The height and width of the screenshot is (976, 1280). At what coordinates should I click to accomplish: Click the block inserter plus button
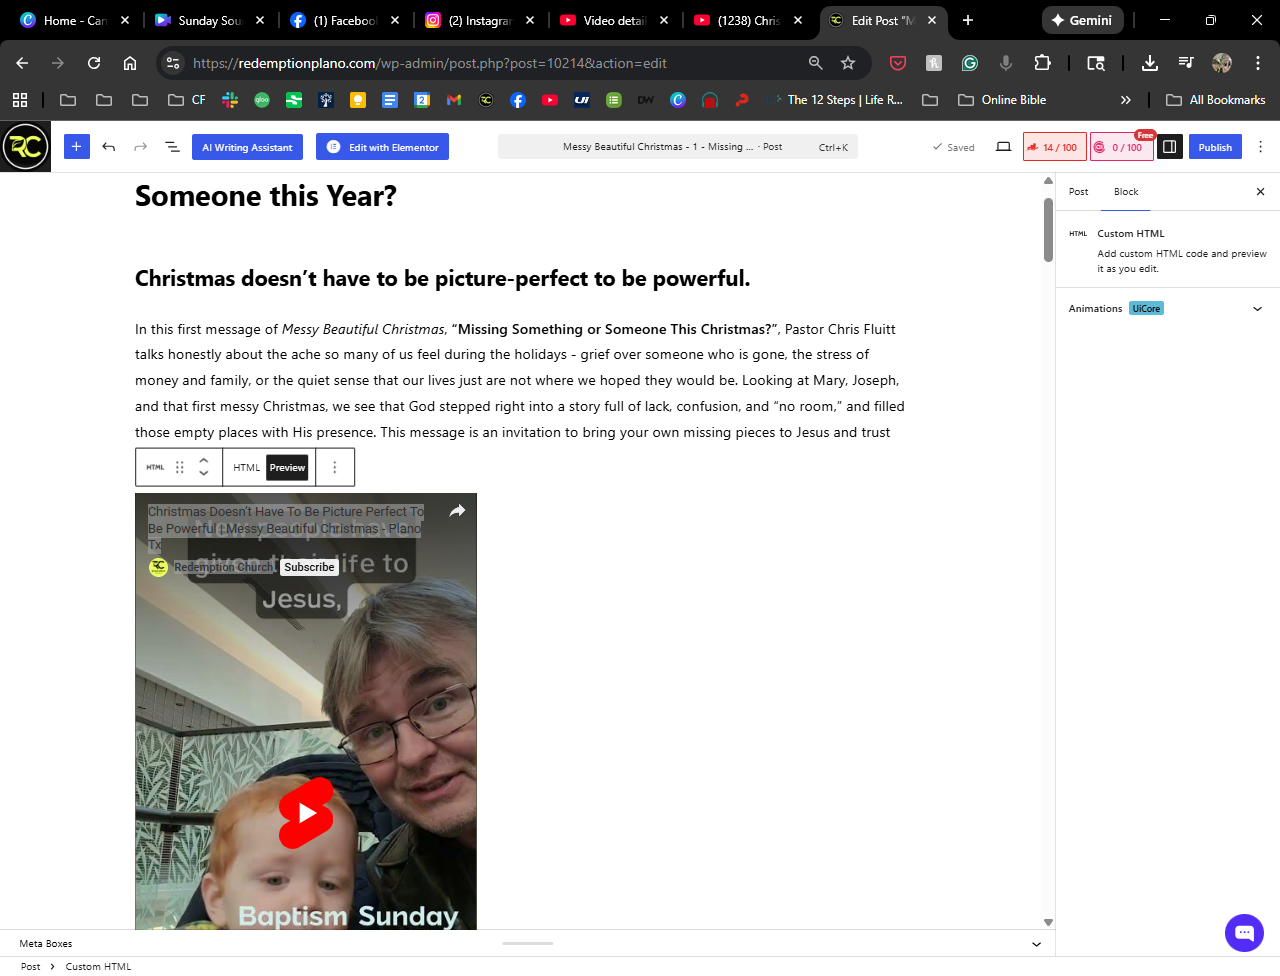(x=76, y=147)
